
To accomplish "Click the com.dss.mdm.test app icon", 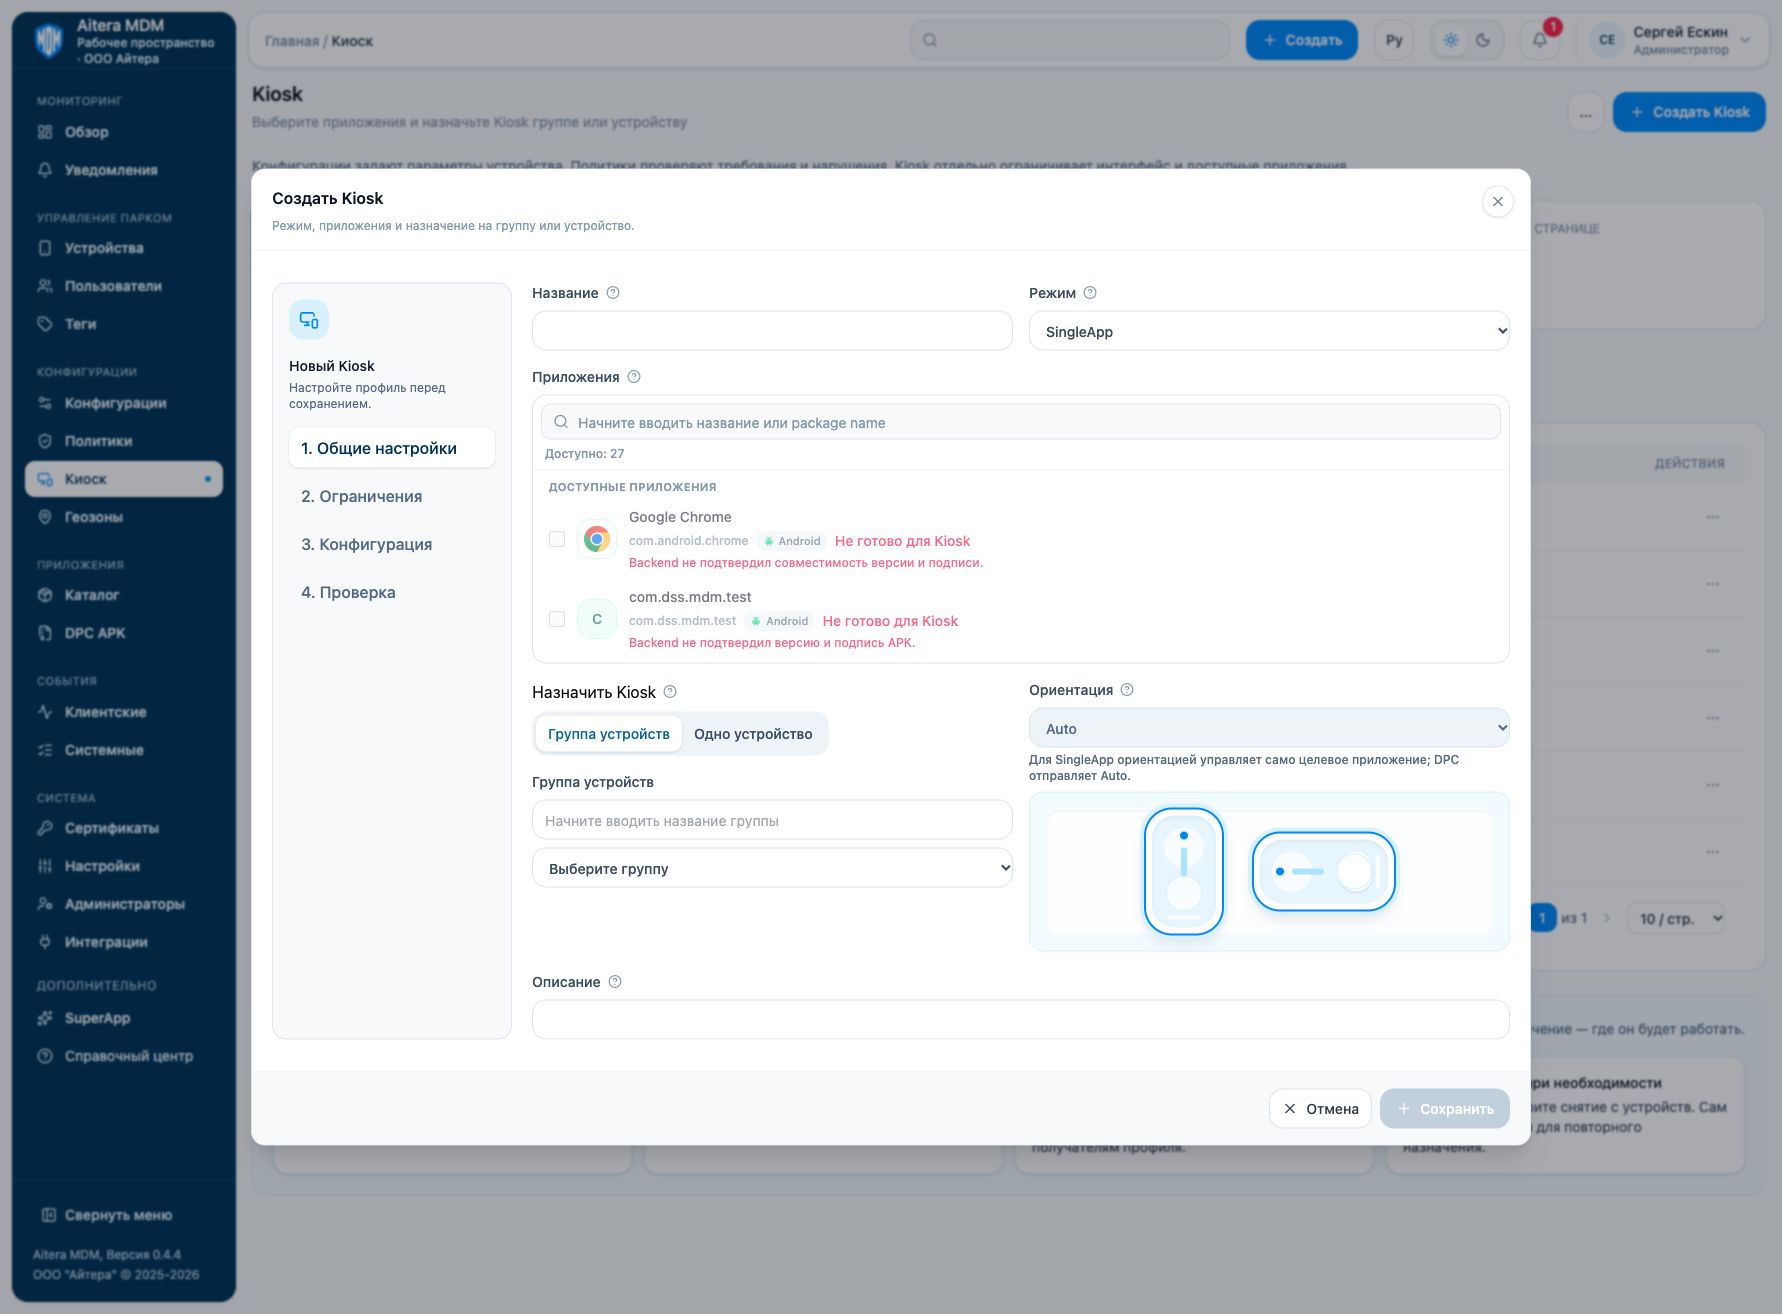I will (x=597, y=619).
